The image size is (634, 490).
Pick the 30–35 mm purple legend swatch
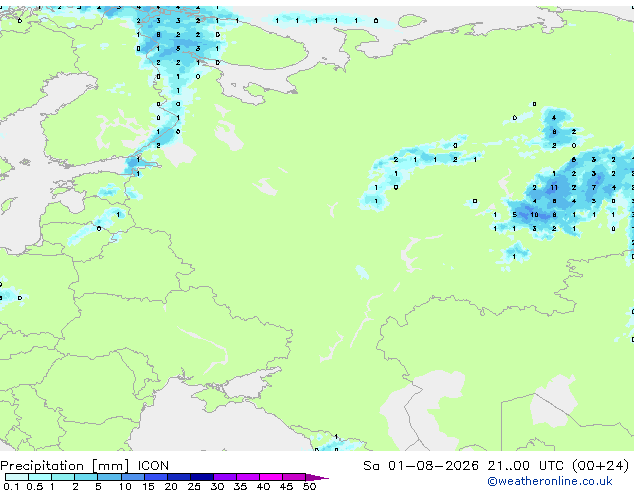click(224, 477)
